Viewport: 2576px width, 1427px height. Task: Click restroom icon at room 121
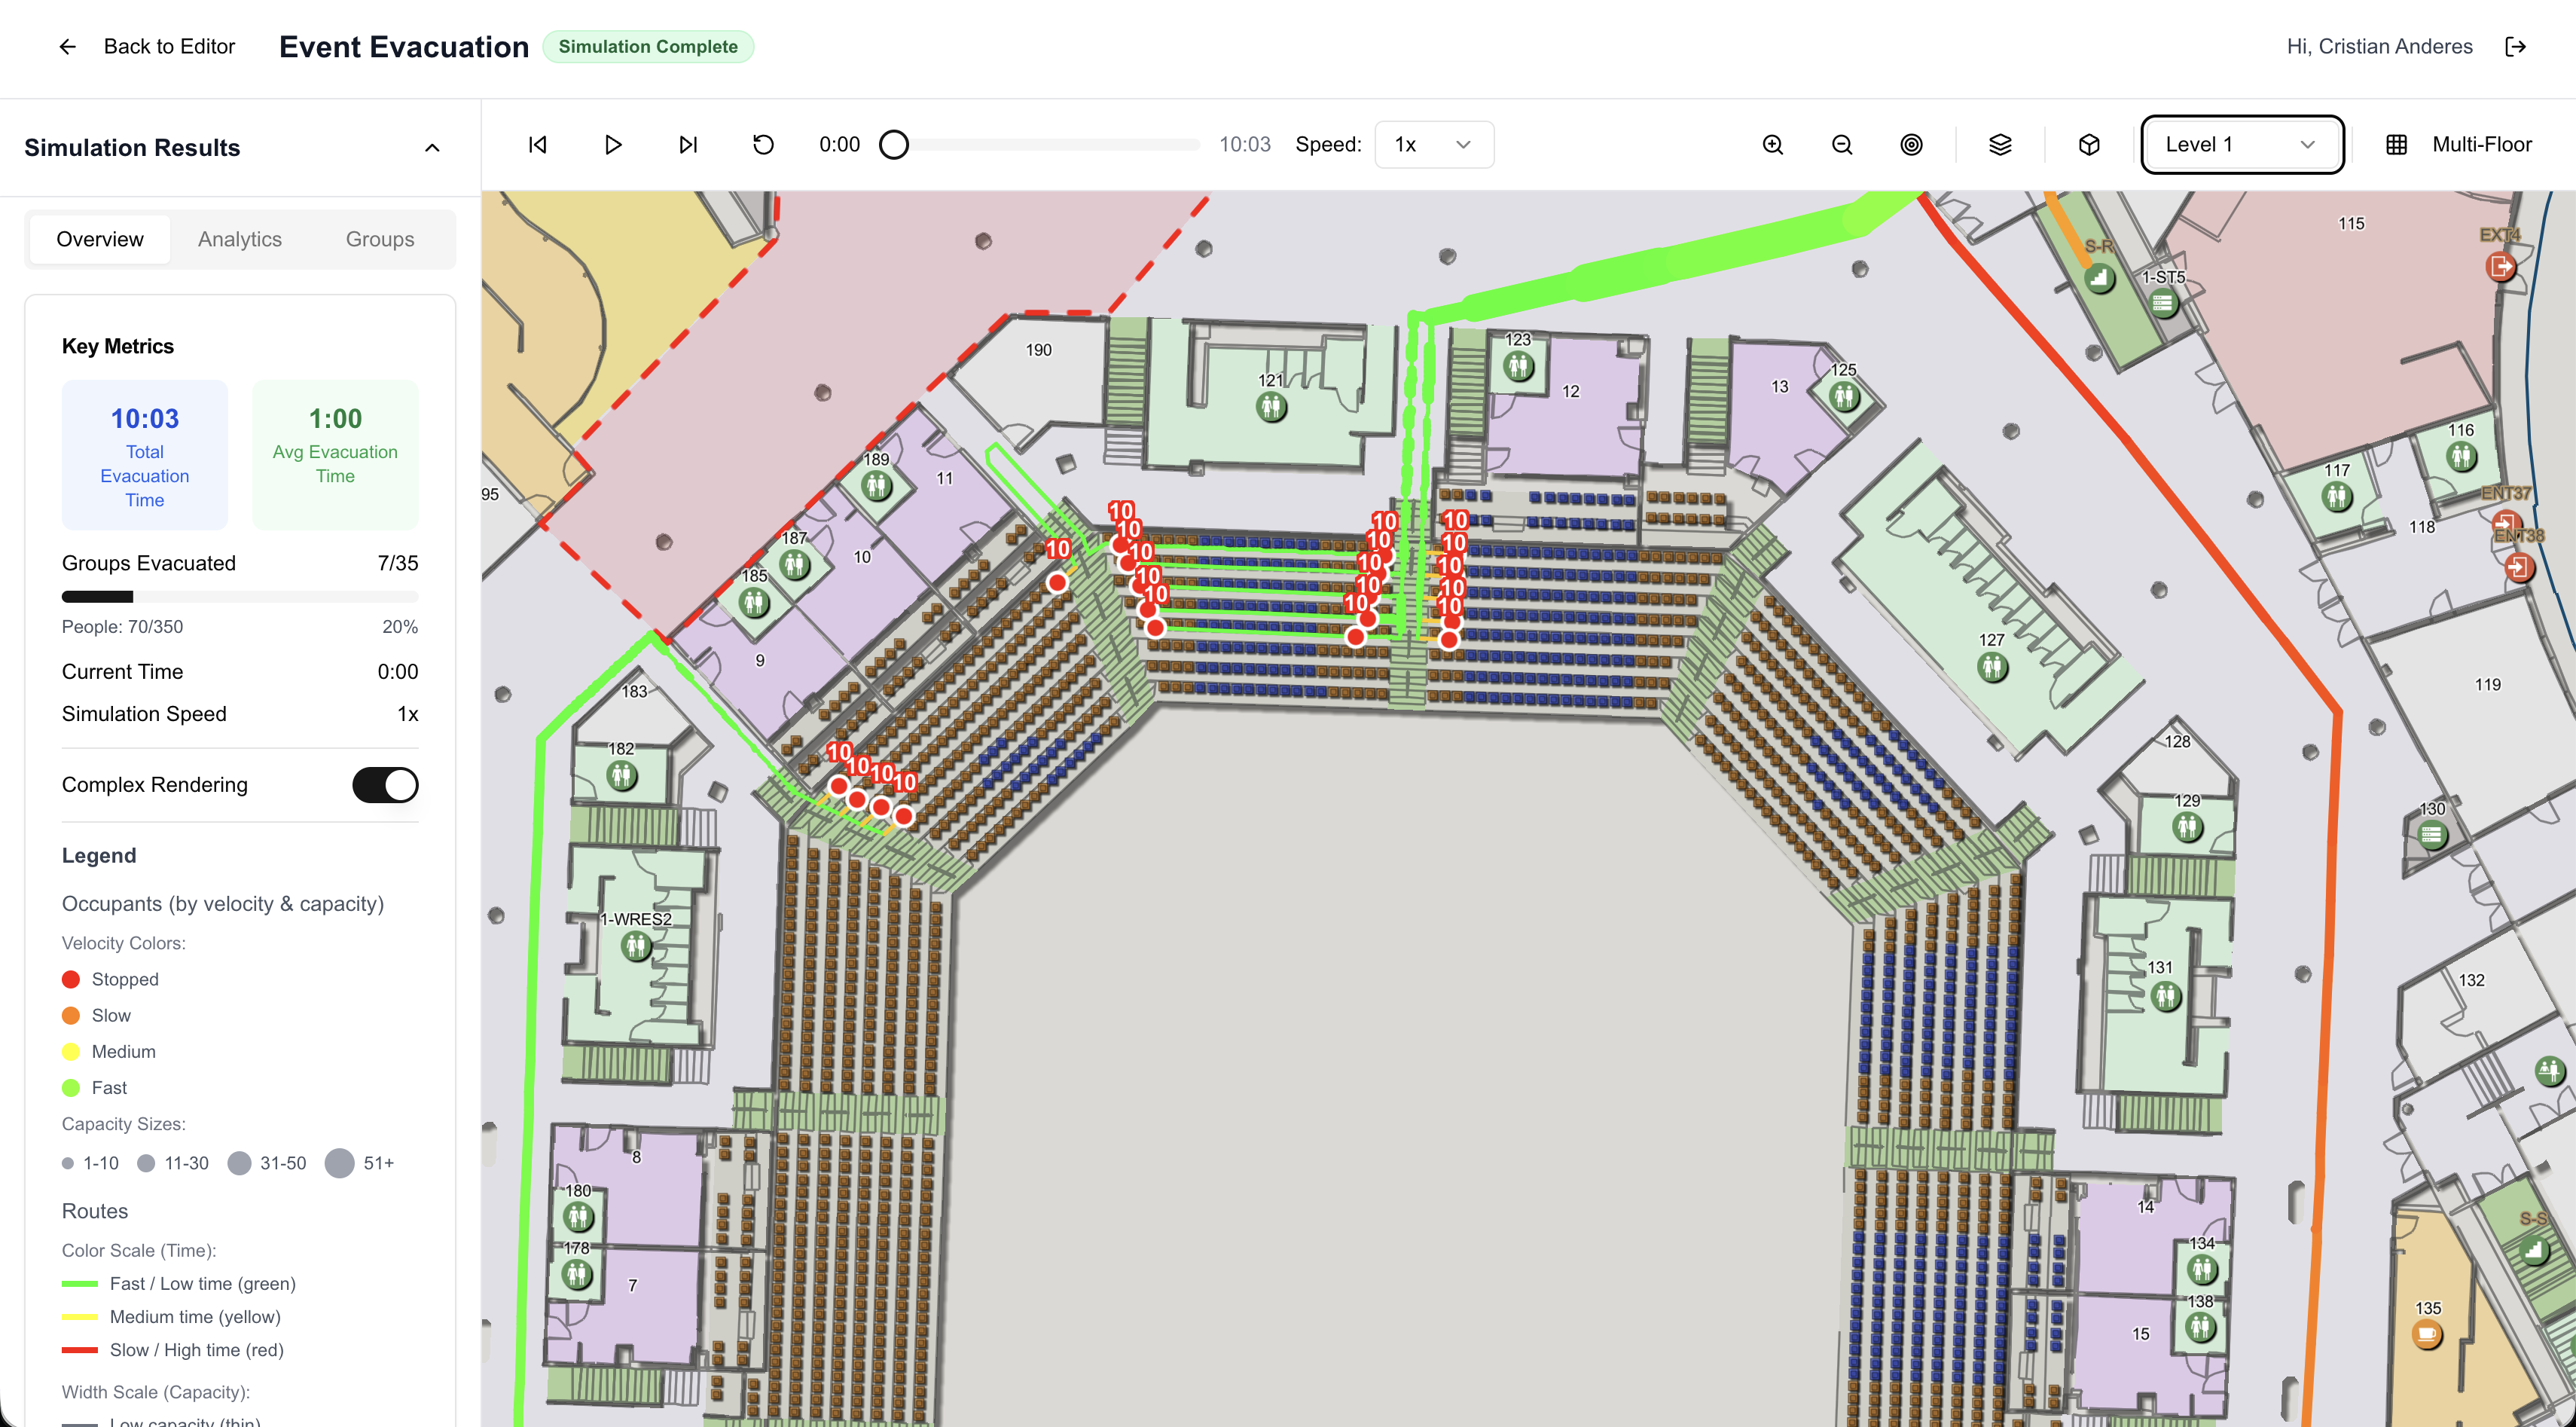[x=1271, y=407]
